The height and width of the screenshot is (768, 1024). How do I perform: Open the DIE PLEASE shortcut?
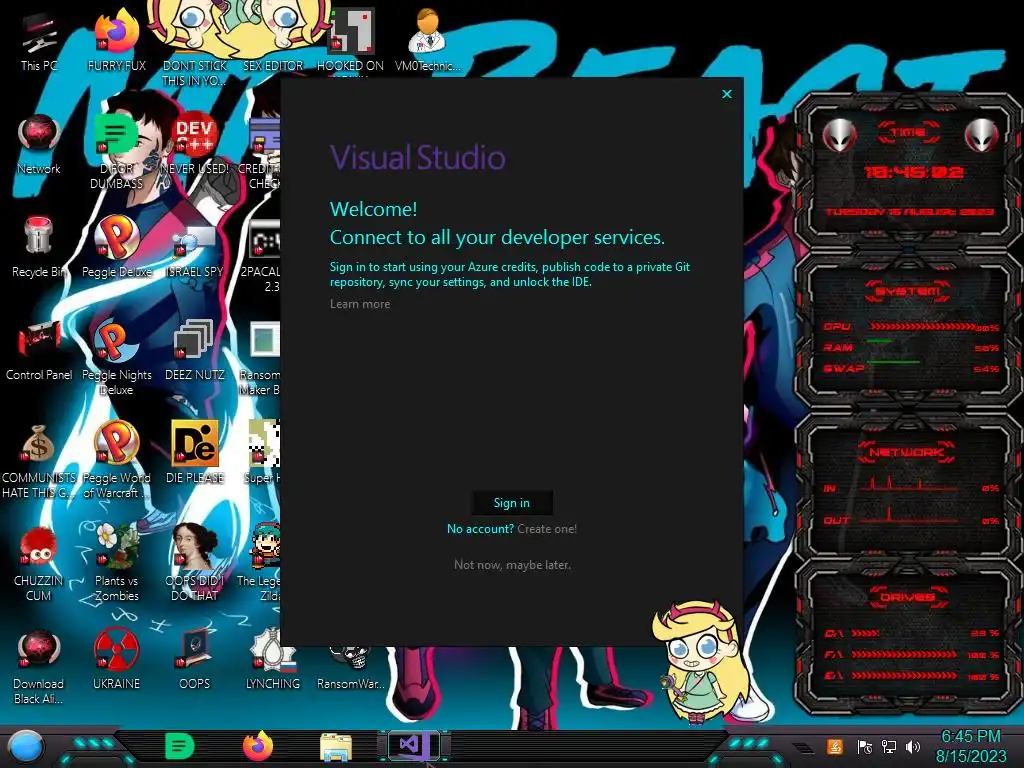click(x=194, y=453)
